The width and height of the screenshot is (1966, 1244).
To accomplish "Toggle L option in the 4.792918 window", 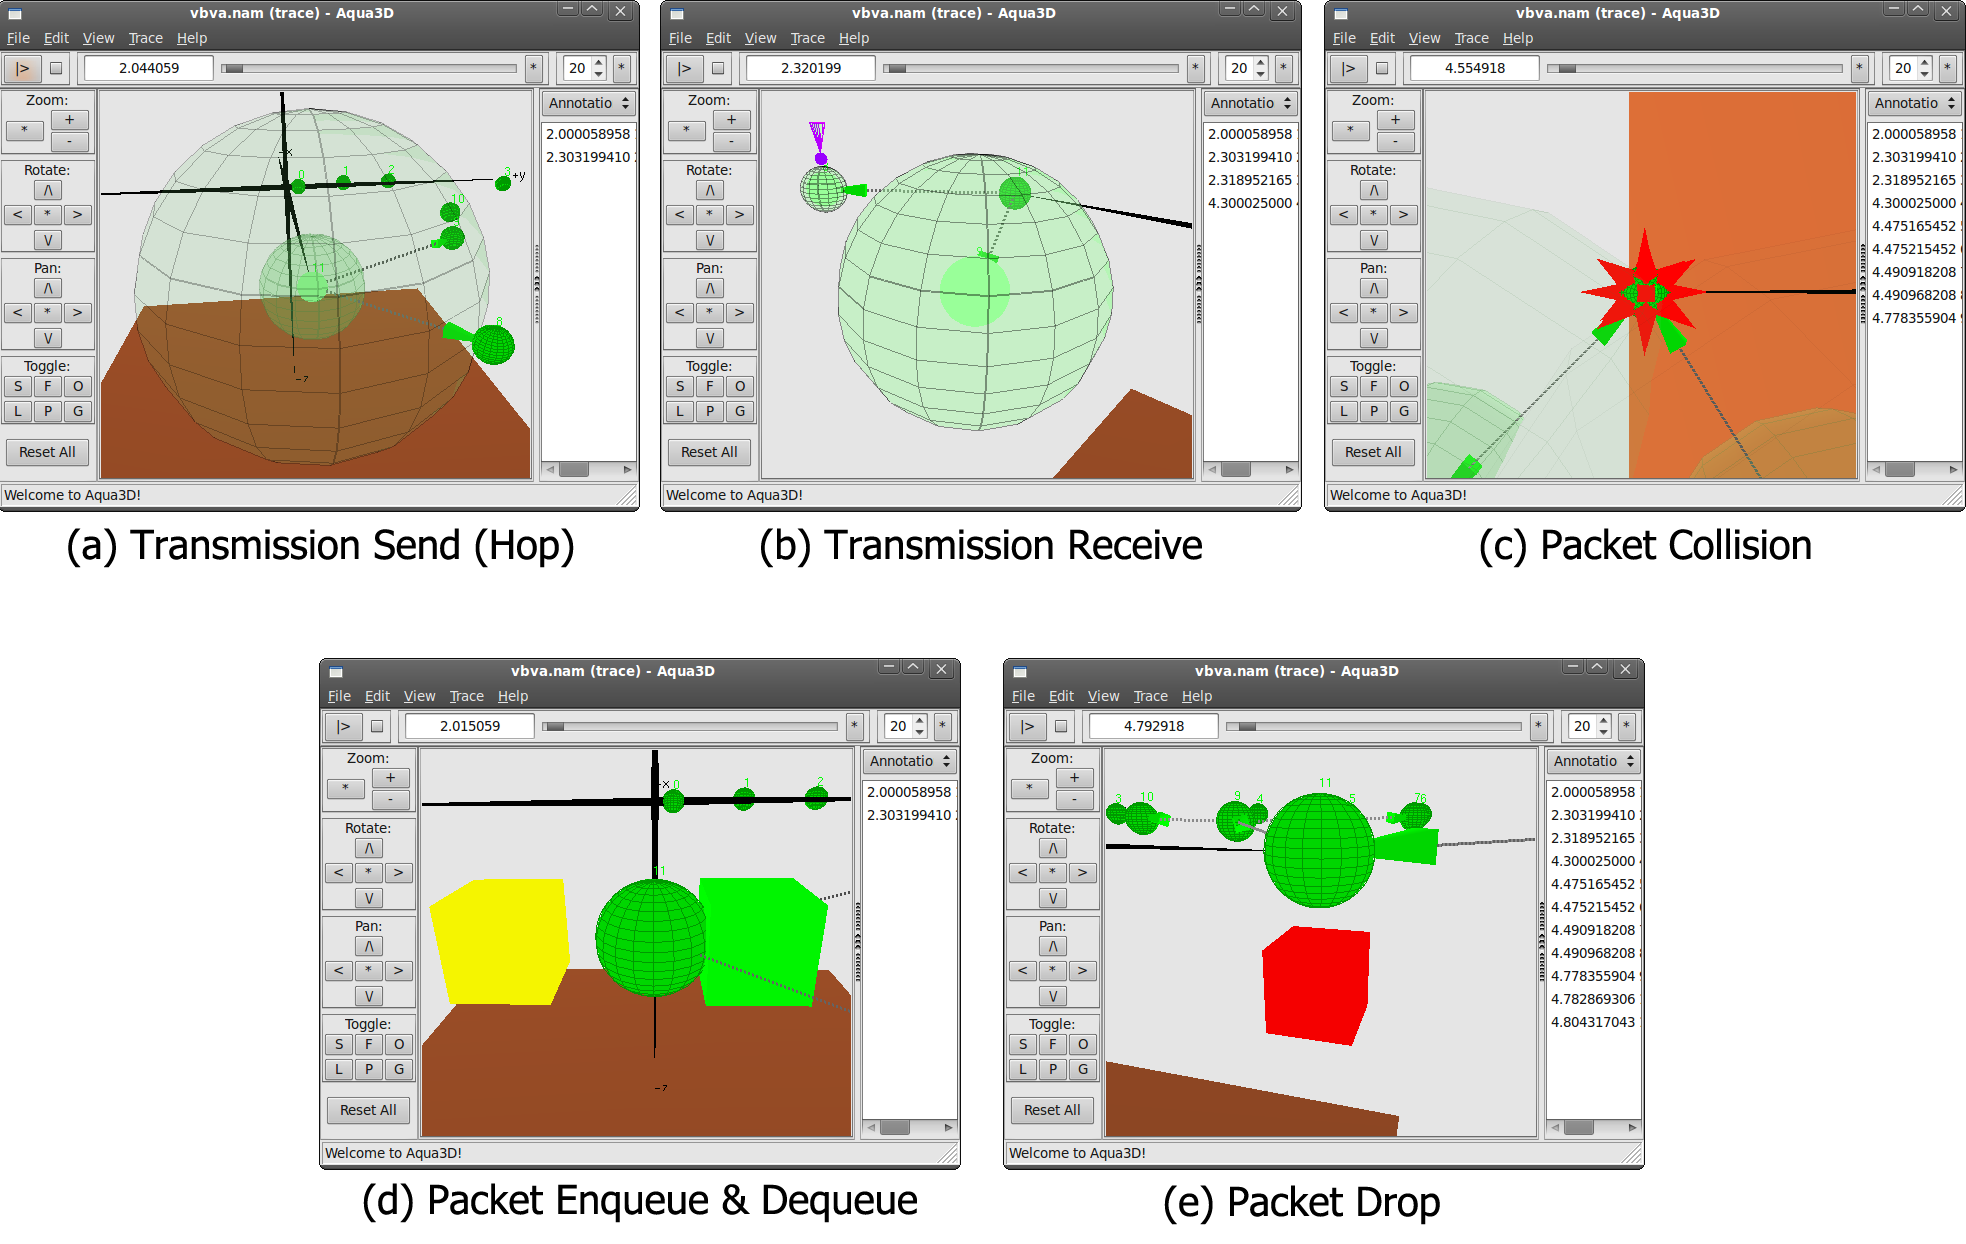I will point(1022,1069).
